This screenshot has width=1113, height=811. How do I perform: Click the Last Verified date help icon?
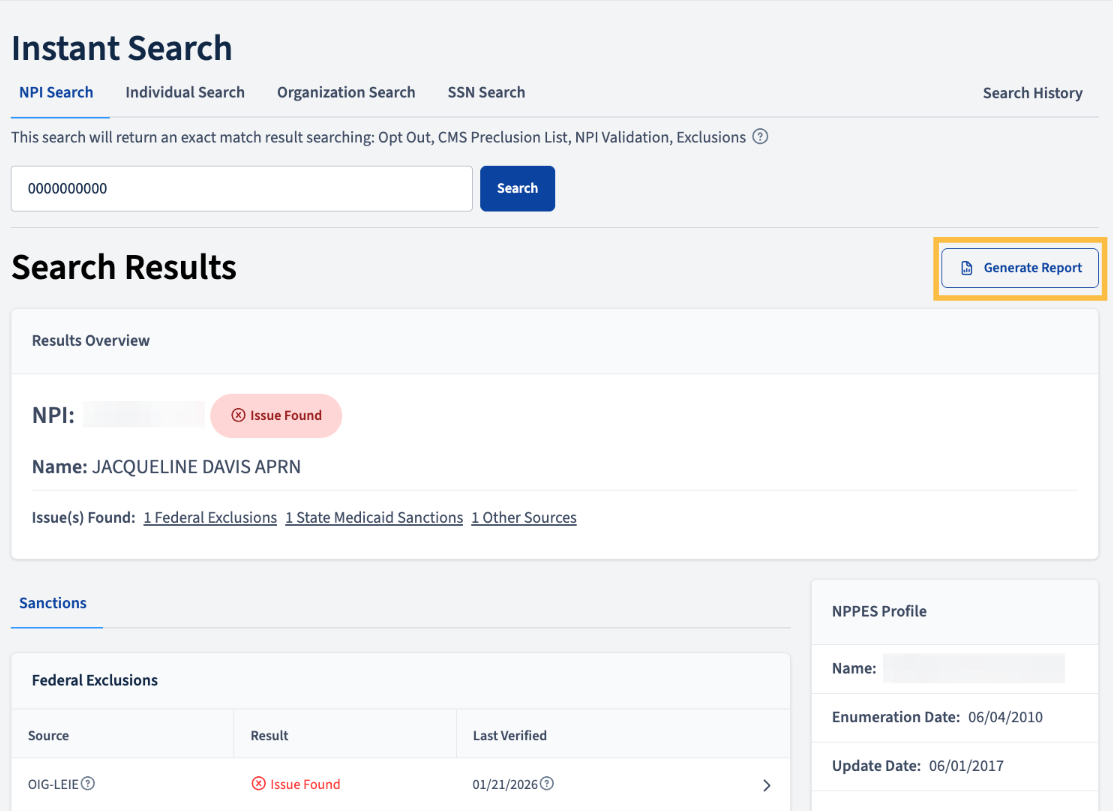547,783
